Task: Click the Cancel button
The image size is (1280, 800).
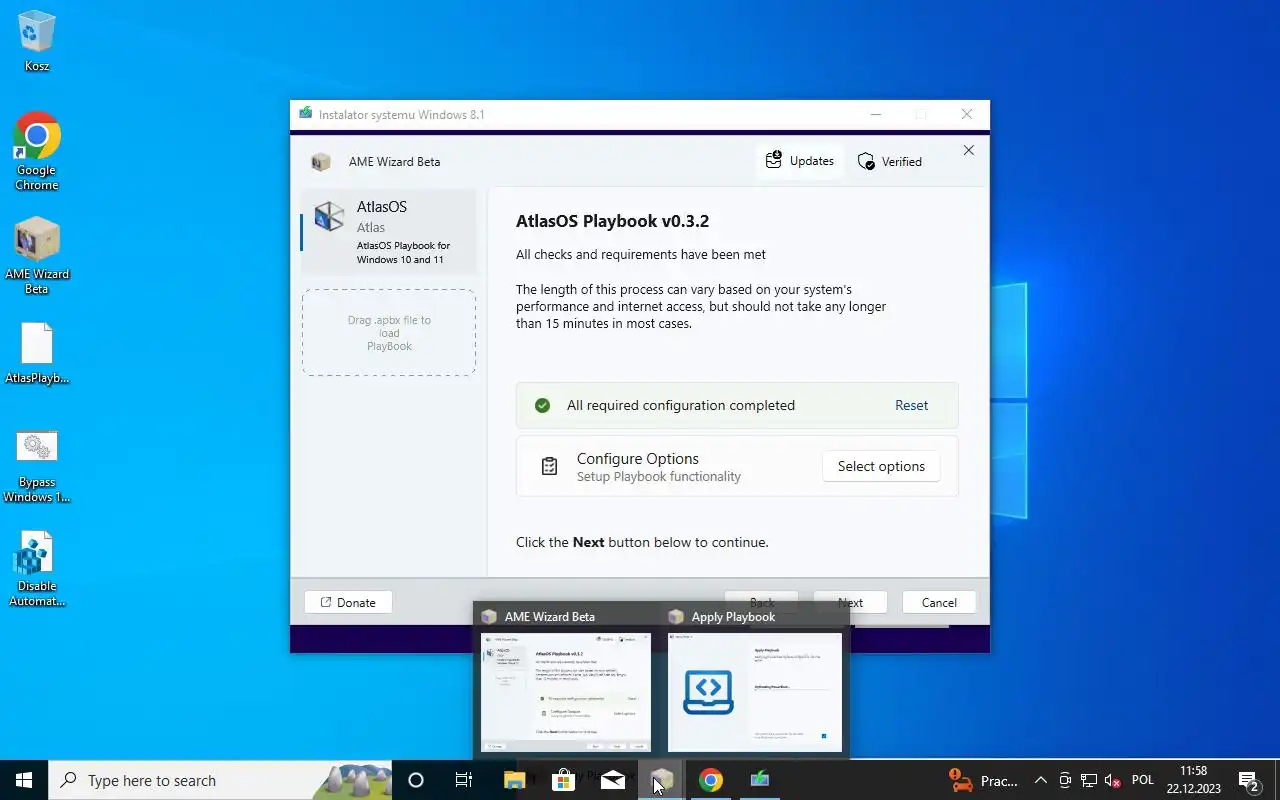Action: click(x=939, y=602)
